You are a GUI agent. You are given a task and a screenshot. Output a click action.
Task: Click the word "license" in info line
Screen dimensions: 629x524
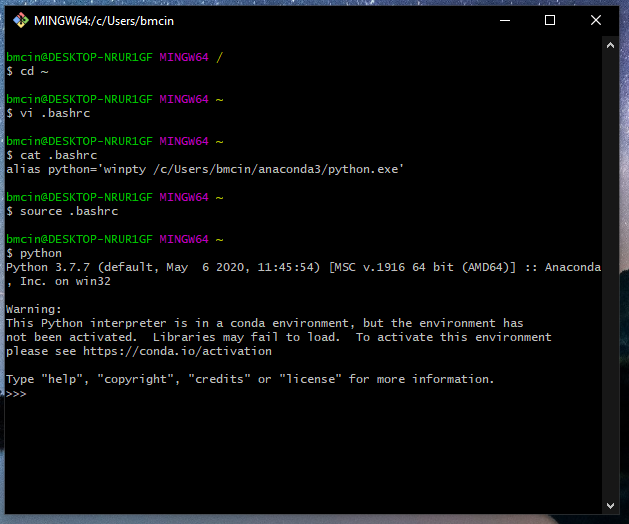tap(310, 379)
